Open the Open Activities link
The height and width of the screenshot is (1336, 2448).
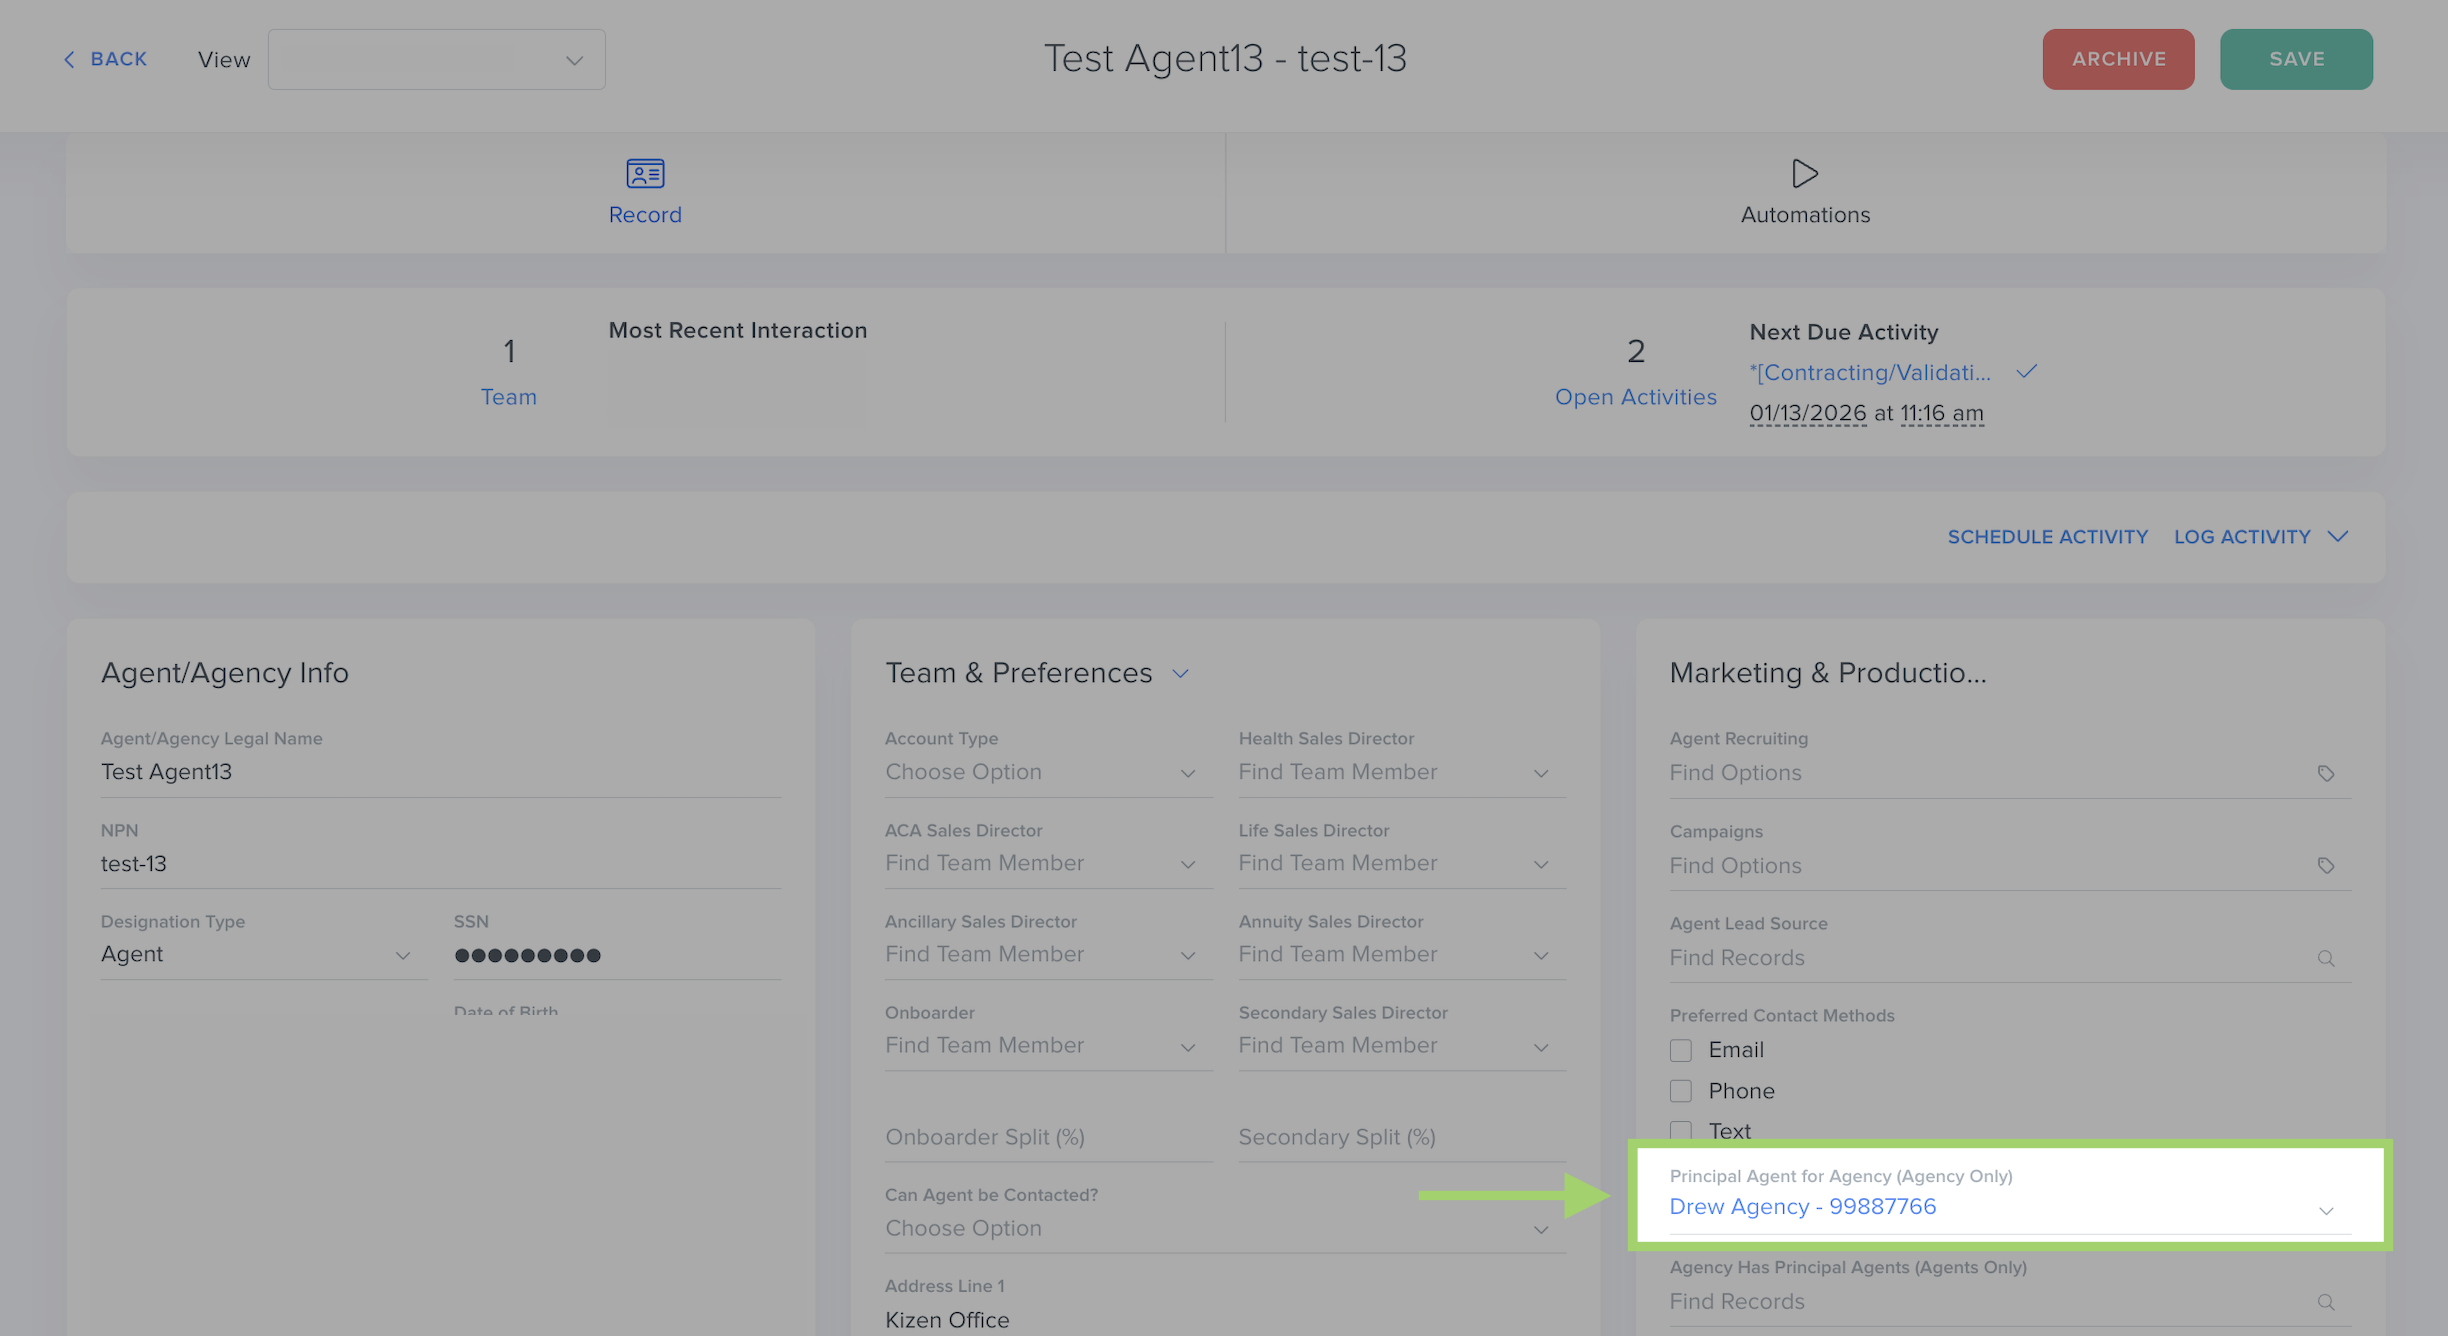pos(1635,397)
